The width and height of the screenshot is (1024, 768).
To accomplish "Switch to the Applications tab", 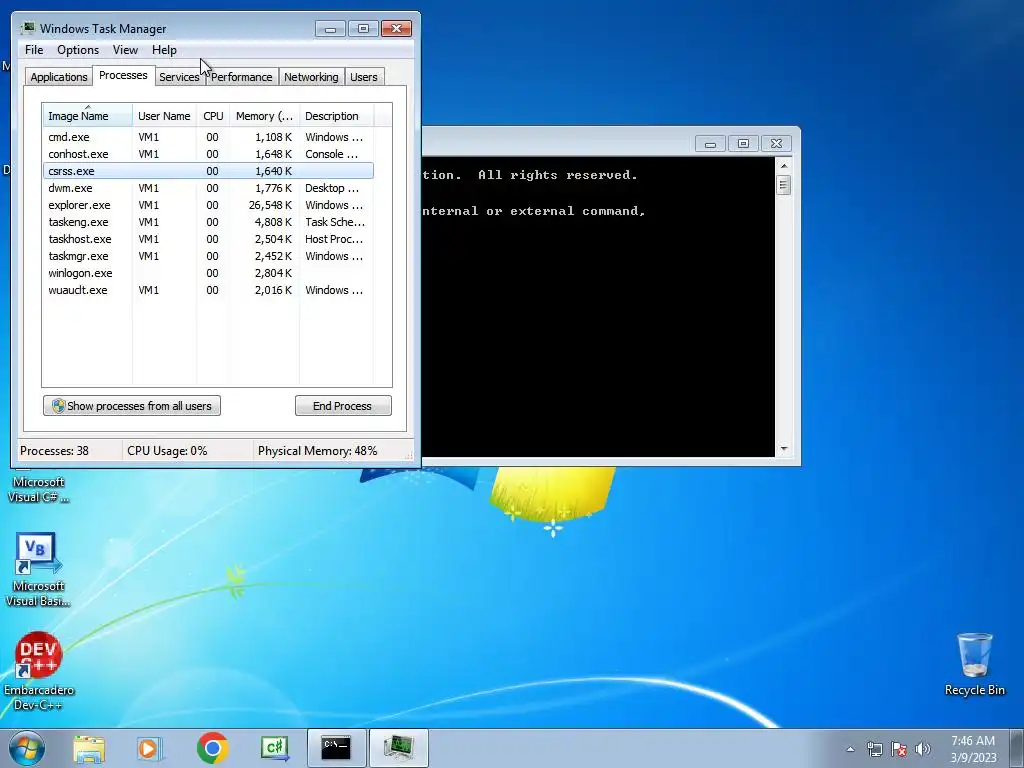I will click(59, 77).
